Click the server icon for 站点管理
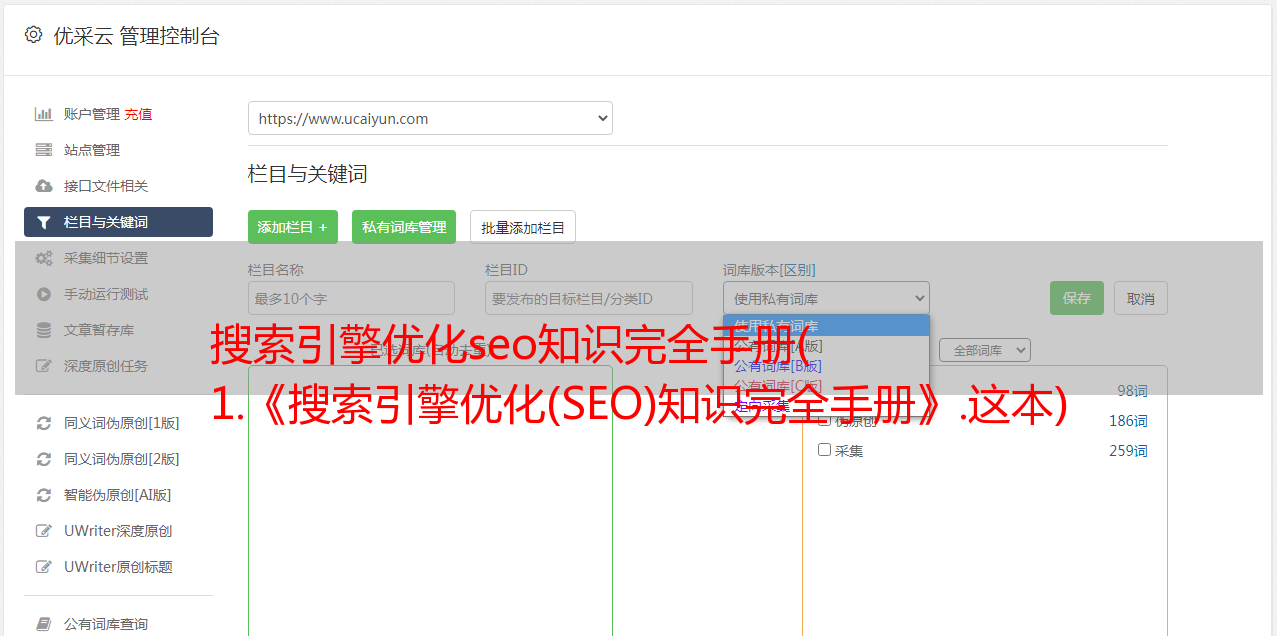This screenshot has width=1277, height=636. pos(44,150)
